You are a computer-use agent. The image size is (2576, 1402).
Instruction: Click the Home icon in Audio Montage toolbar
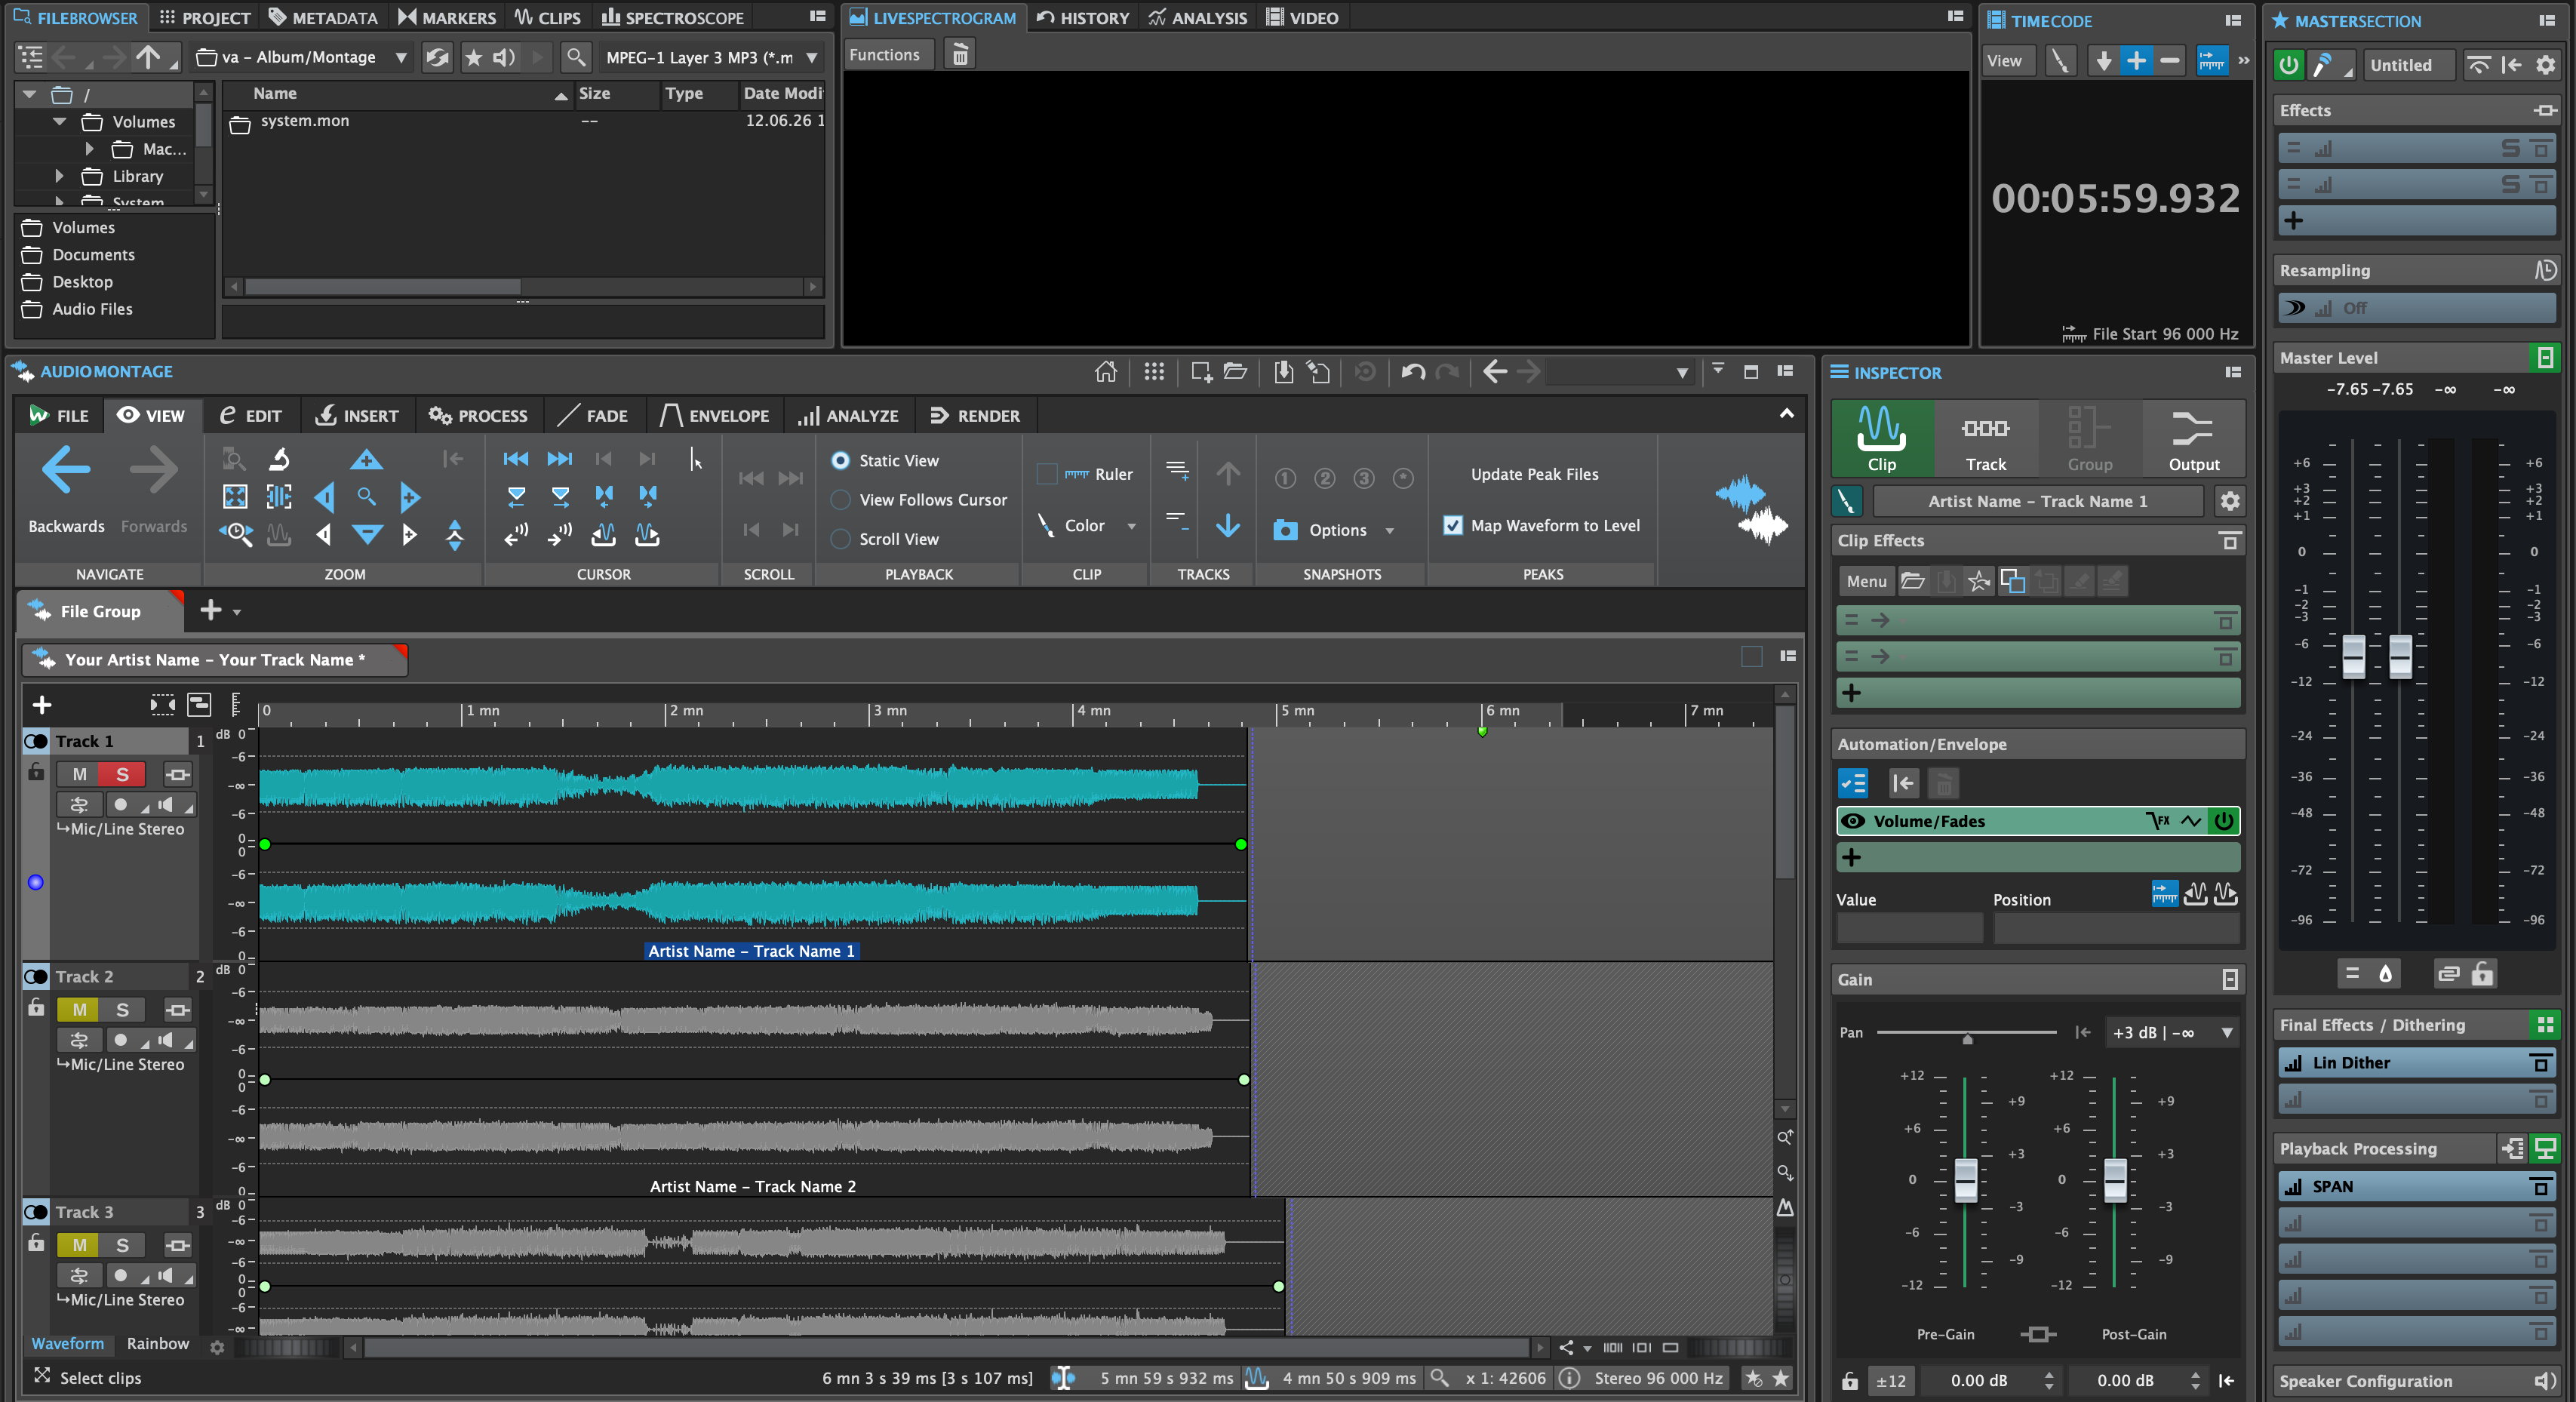point(1105,372)
